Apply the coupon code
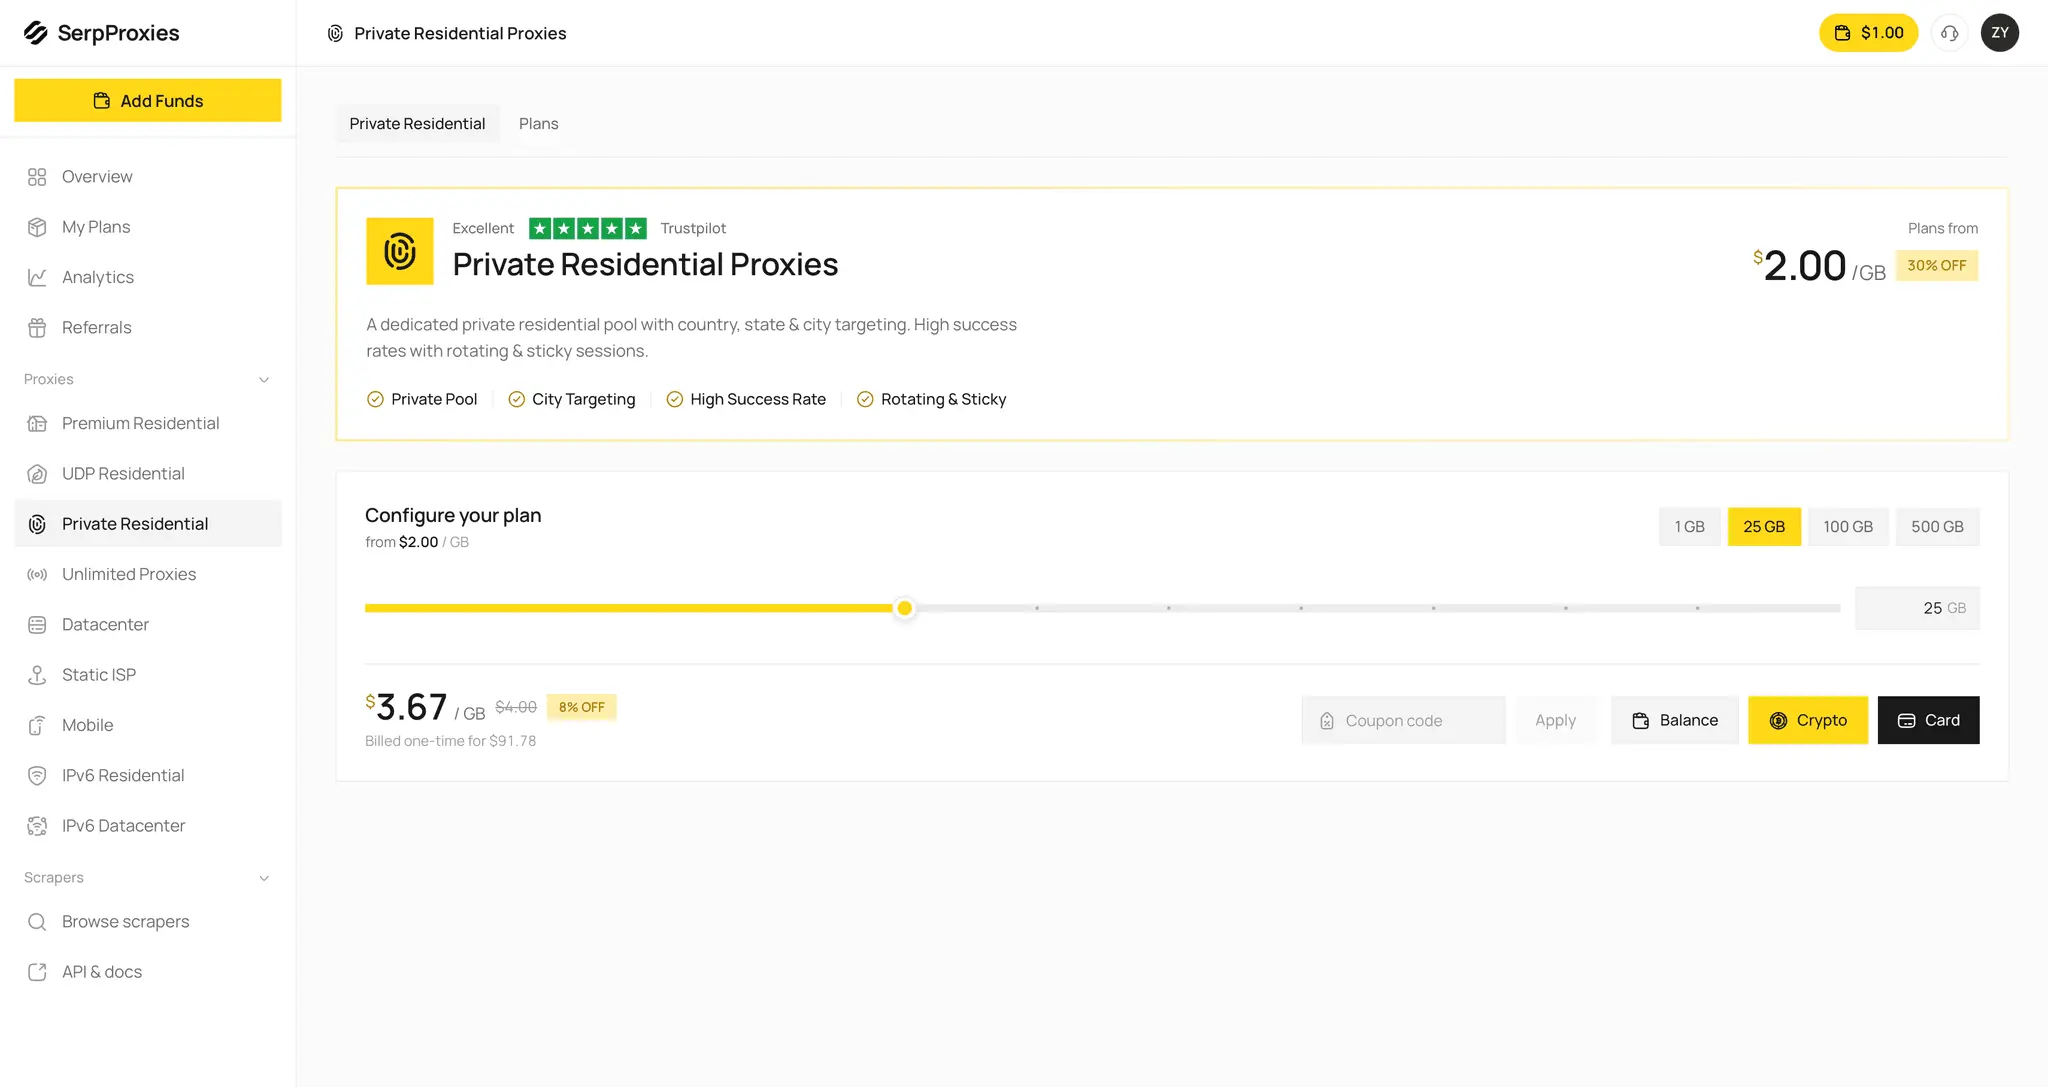The height and width of the screenshot is (1087, 2048). (x=1555, y=720)
